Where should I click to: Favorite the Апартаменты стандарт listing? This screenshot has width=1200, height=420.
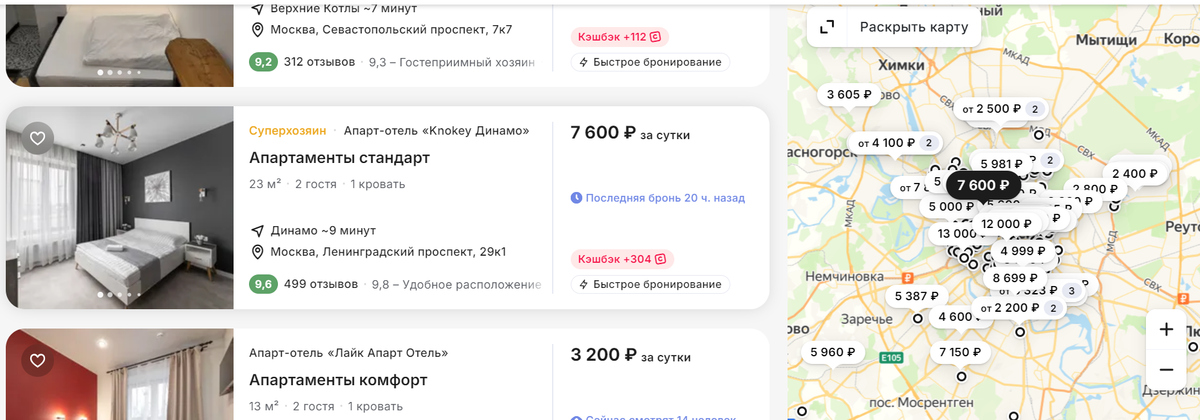coord(38,139)
